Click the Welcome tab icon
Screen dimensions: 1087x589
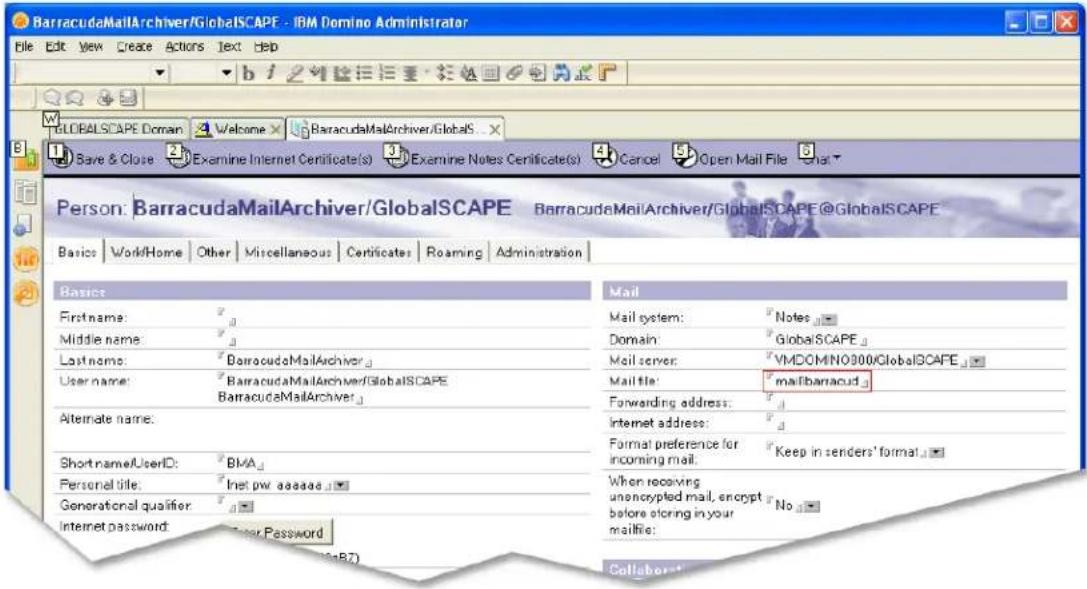click(202, 129)
